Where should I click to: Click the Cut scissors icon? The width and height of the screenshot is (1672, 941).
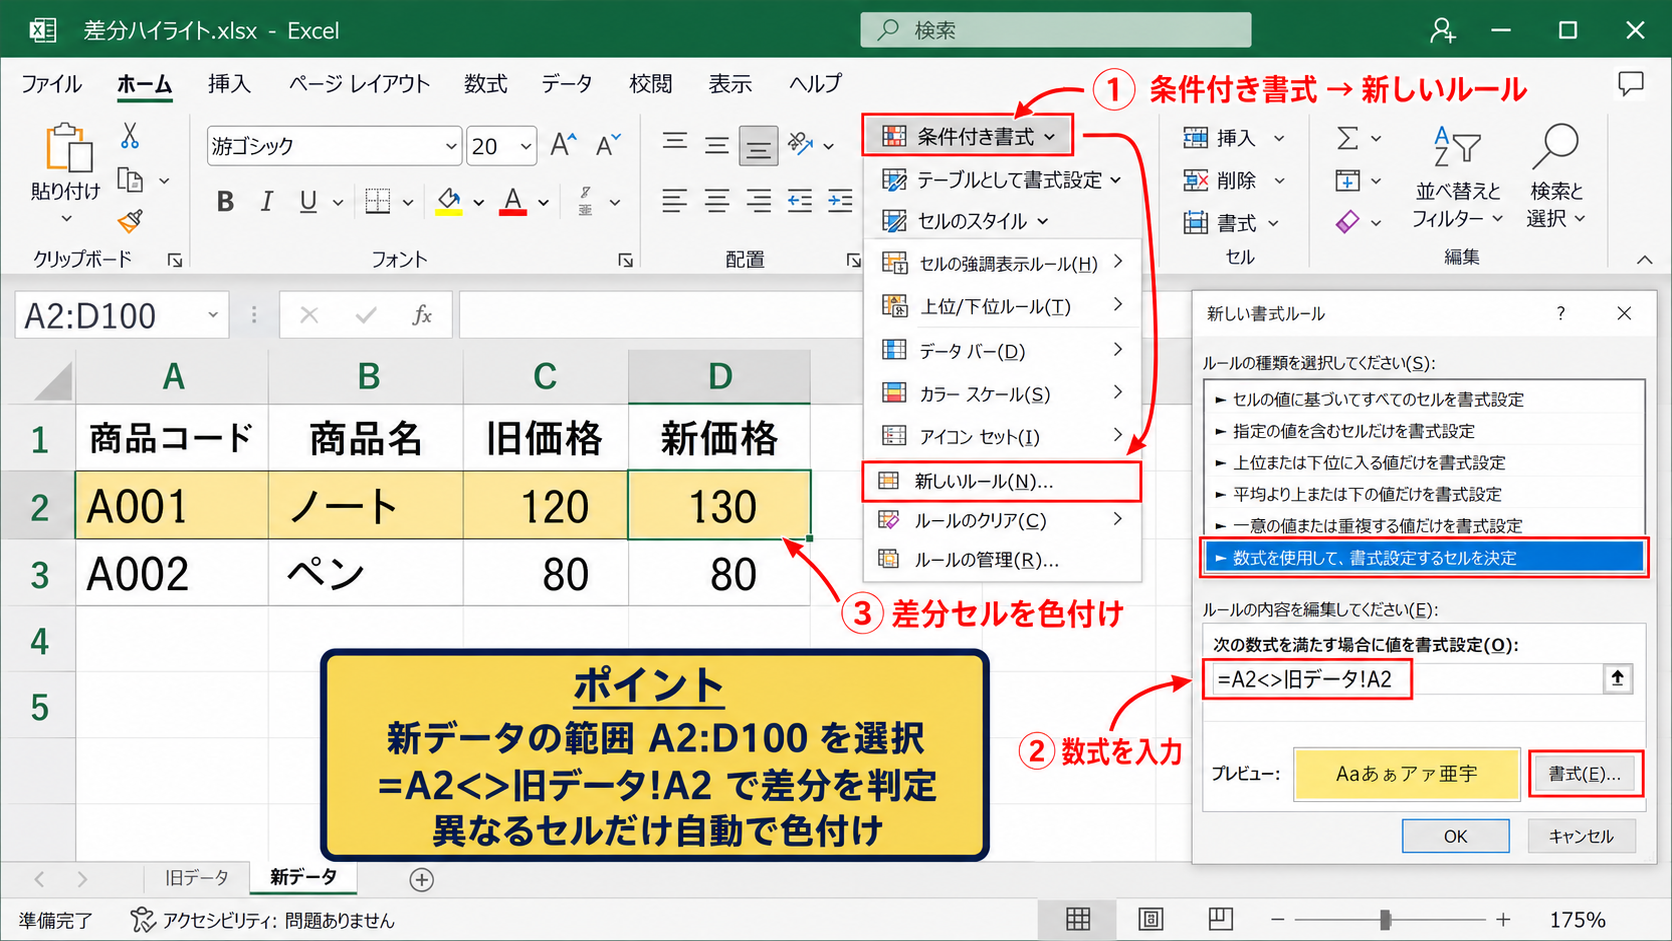point(130,136)
